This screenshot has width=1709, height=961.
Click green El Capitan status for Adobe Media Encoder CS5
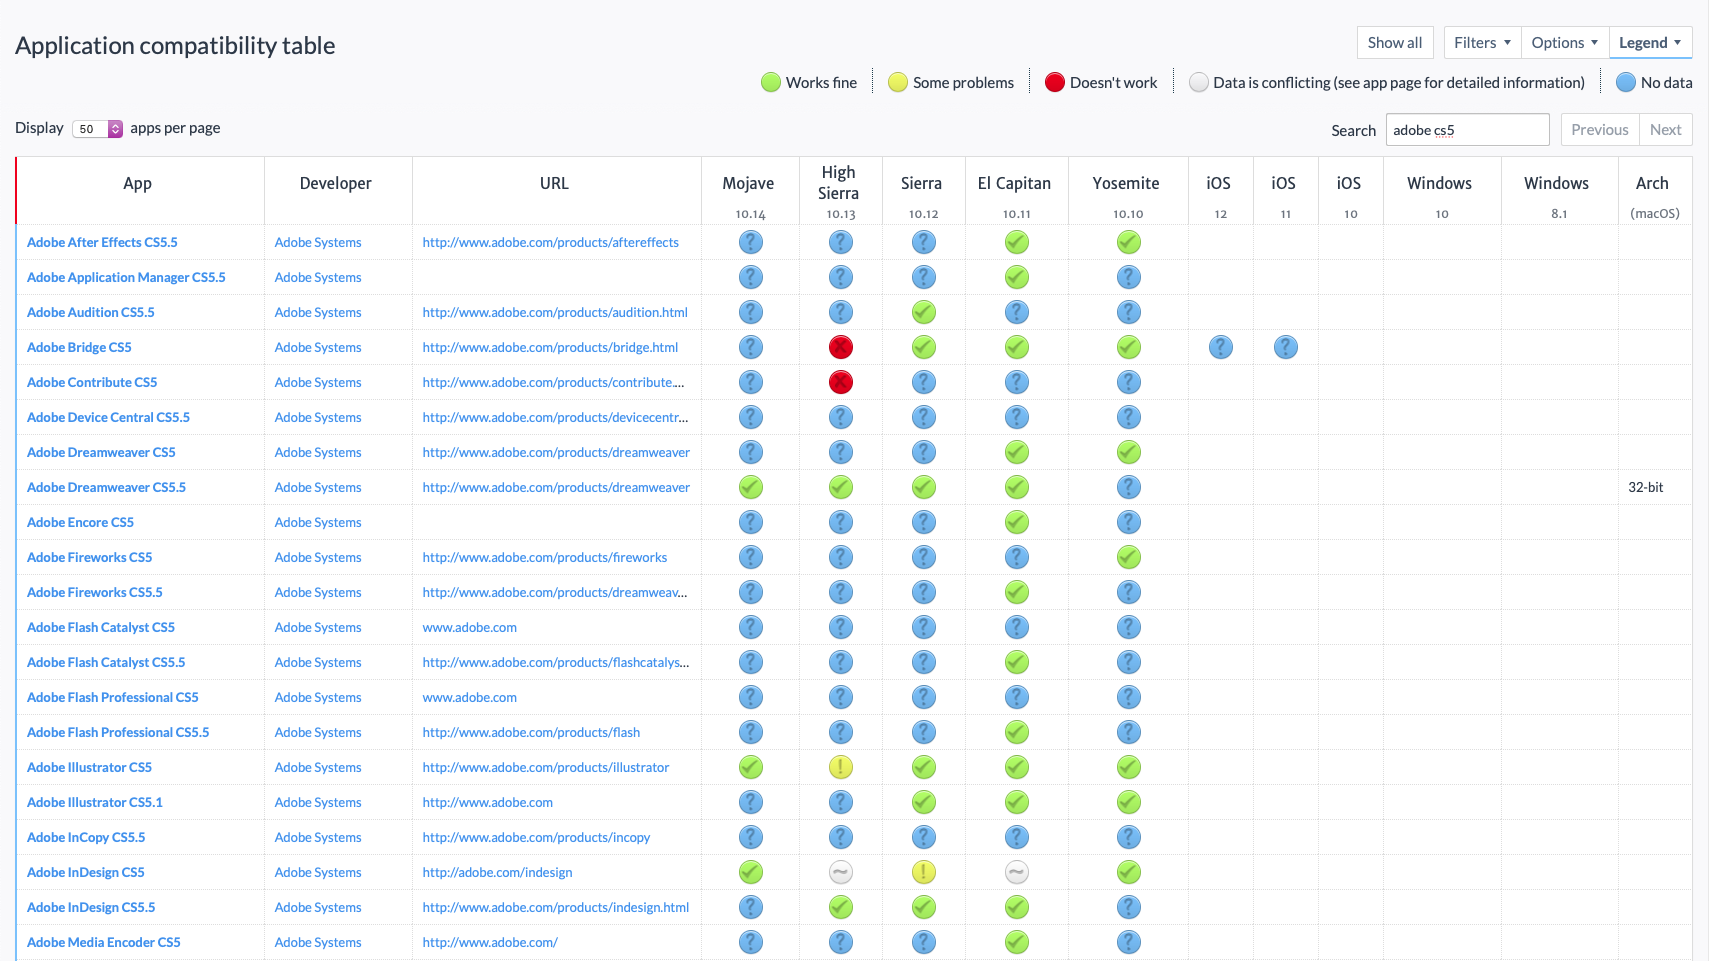tap(1017, 942)
